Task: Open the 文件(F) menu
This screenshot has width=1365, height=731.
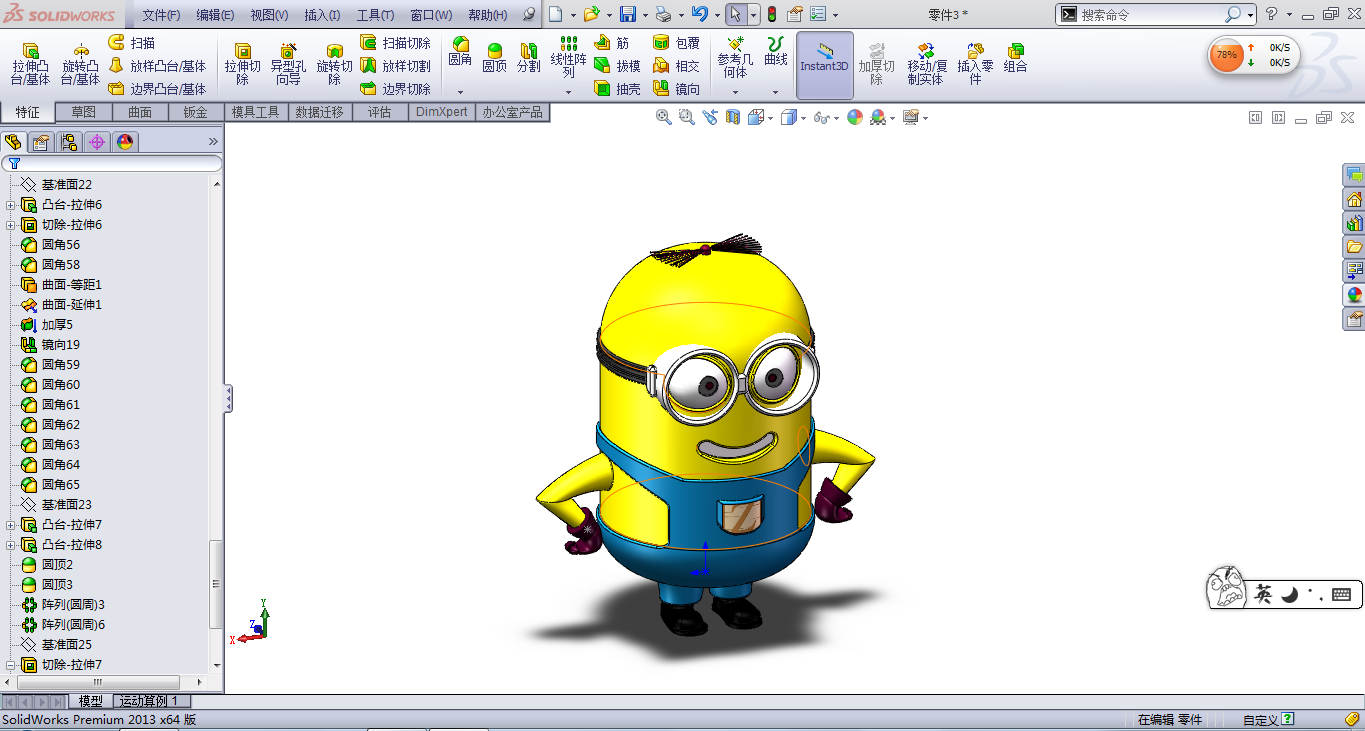Action: click(161, 15)
